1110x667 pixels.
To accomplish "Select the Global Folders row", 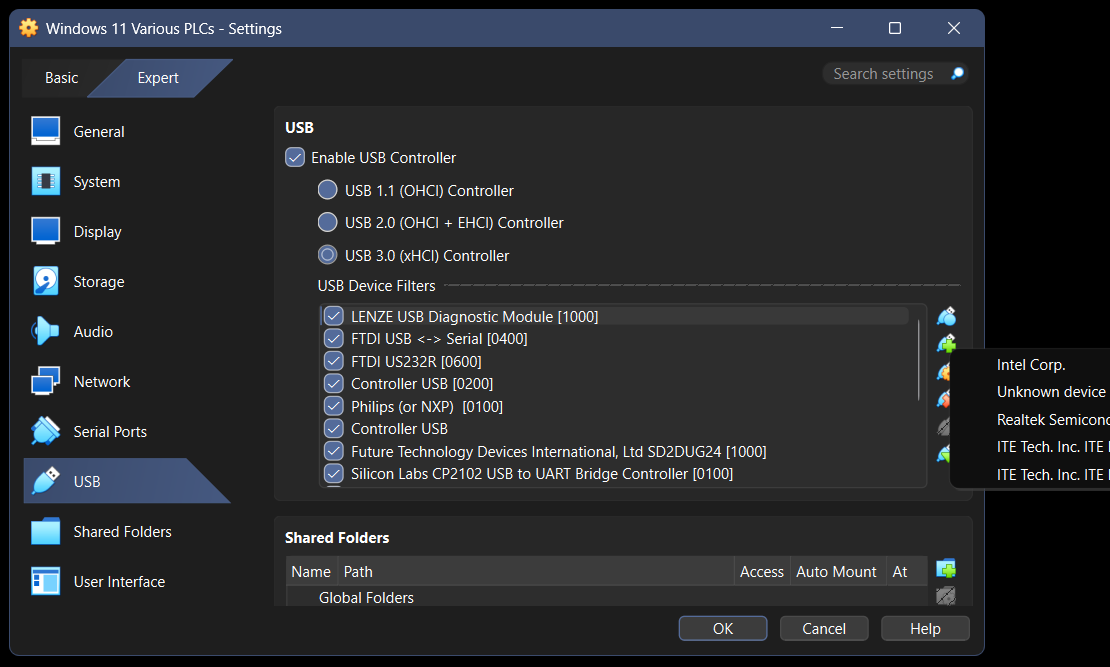I will pyautogui.click(x=607, y=598).
